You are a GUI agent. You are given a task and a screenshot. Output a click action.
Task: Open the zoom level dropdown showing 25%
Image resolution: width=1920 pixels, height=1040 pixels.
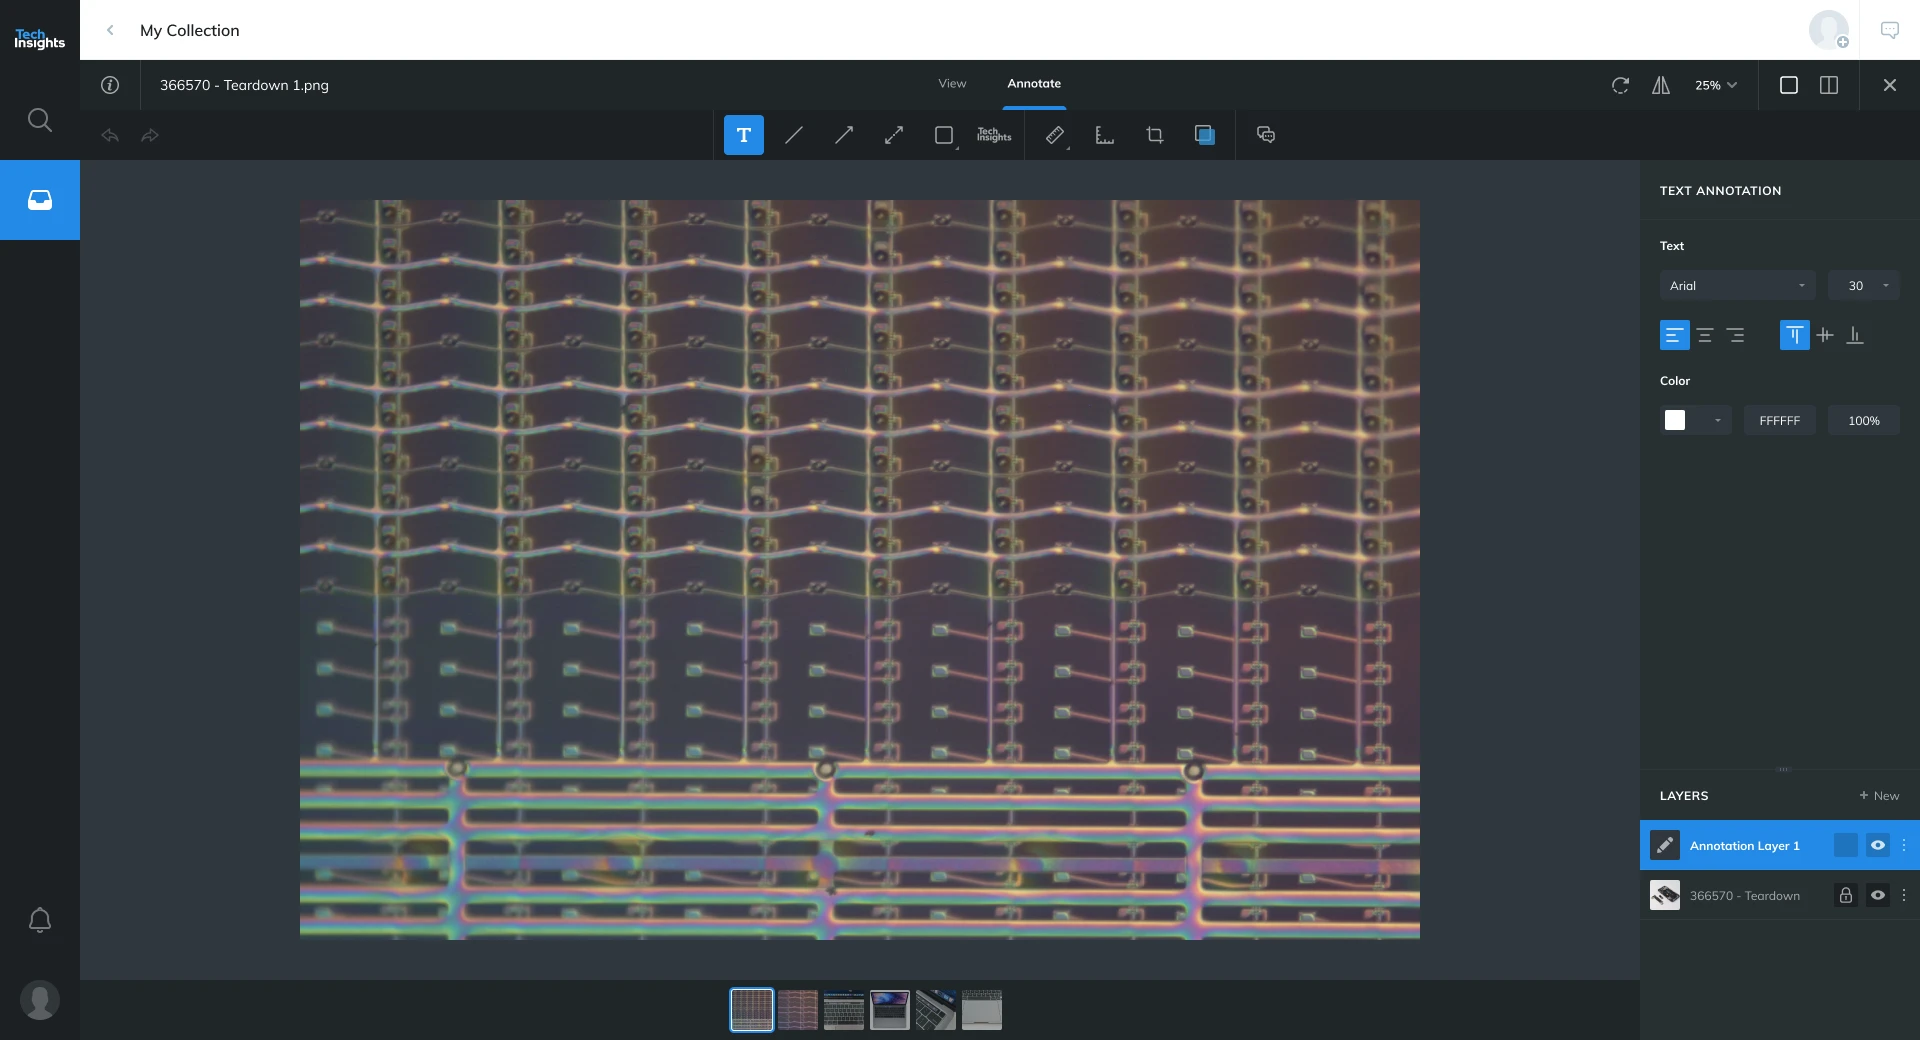click(1713, 85)
